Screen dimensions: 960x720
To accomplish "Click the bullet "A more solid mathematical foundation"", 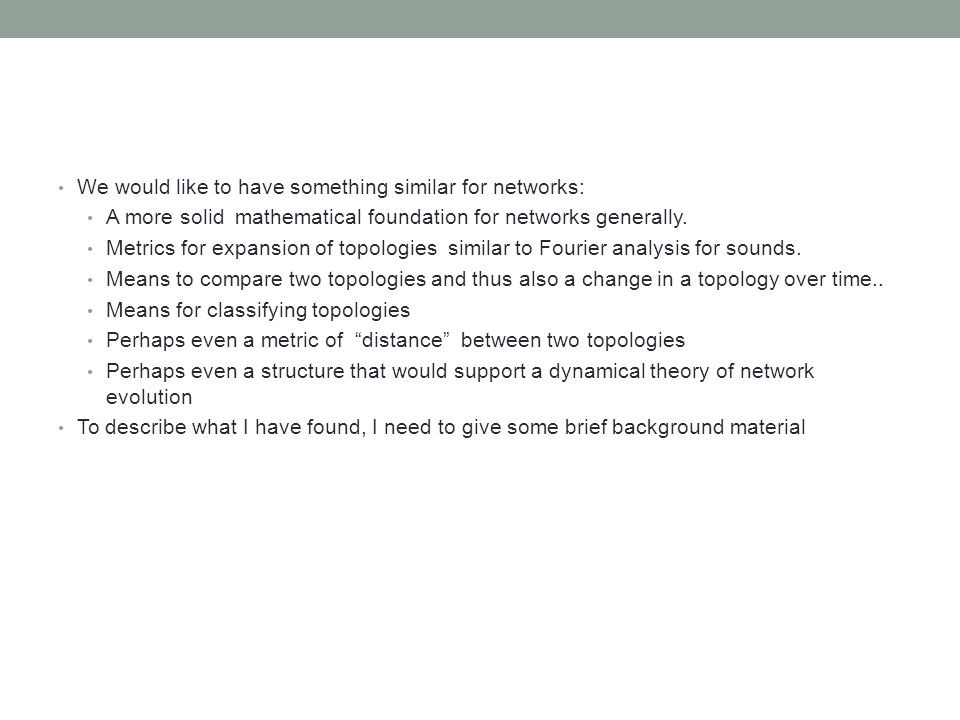I will tap(396, 218).
